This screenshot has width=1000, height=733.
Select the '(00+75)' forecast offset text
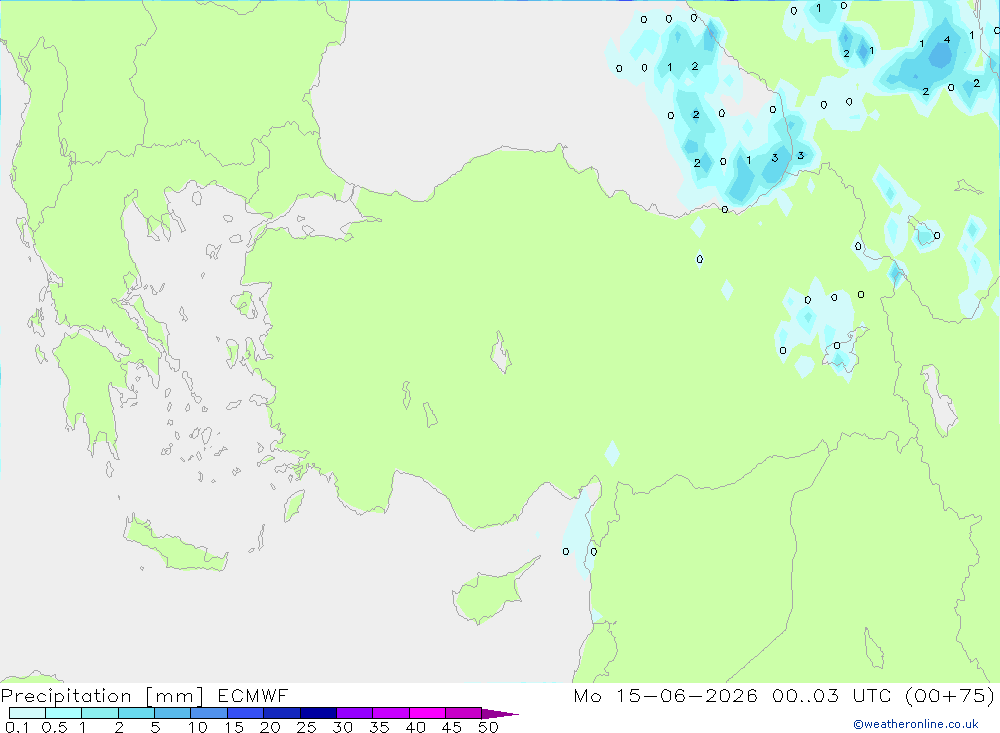pyautogui.click(x=949, y=695)
